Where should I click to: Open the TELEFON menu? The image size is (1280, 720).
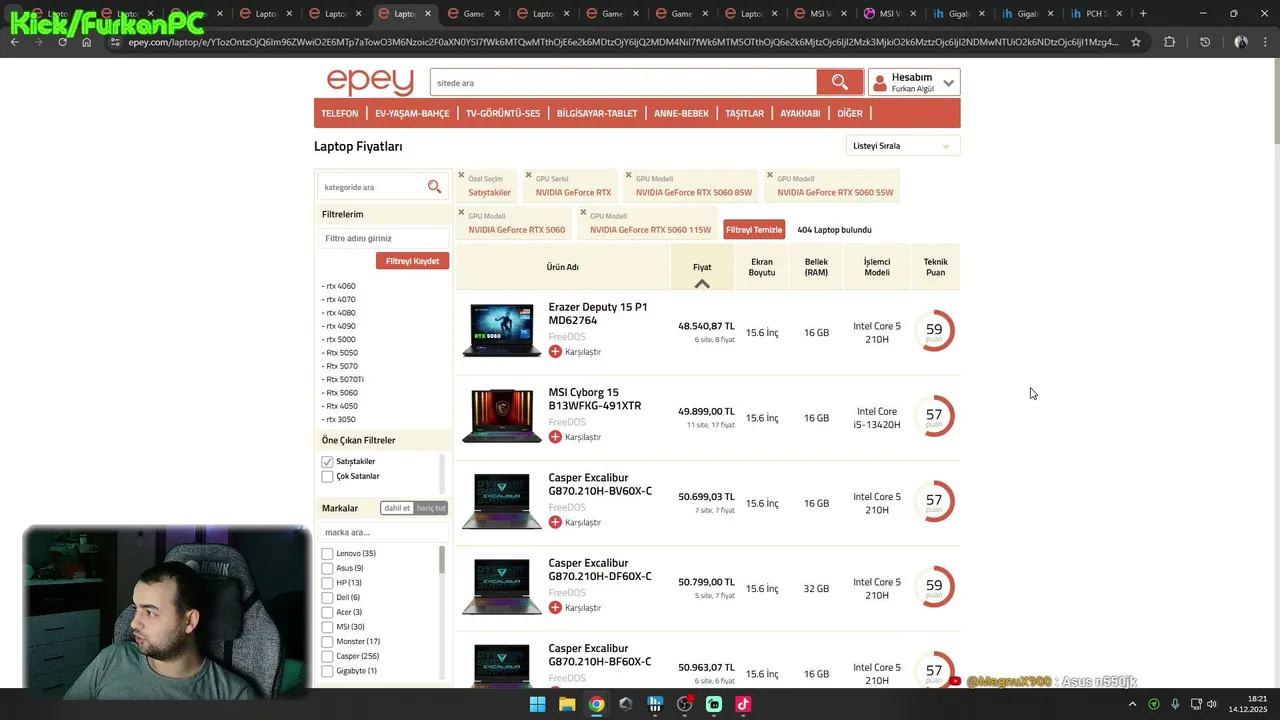click(339, 113)
